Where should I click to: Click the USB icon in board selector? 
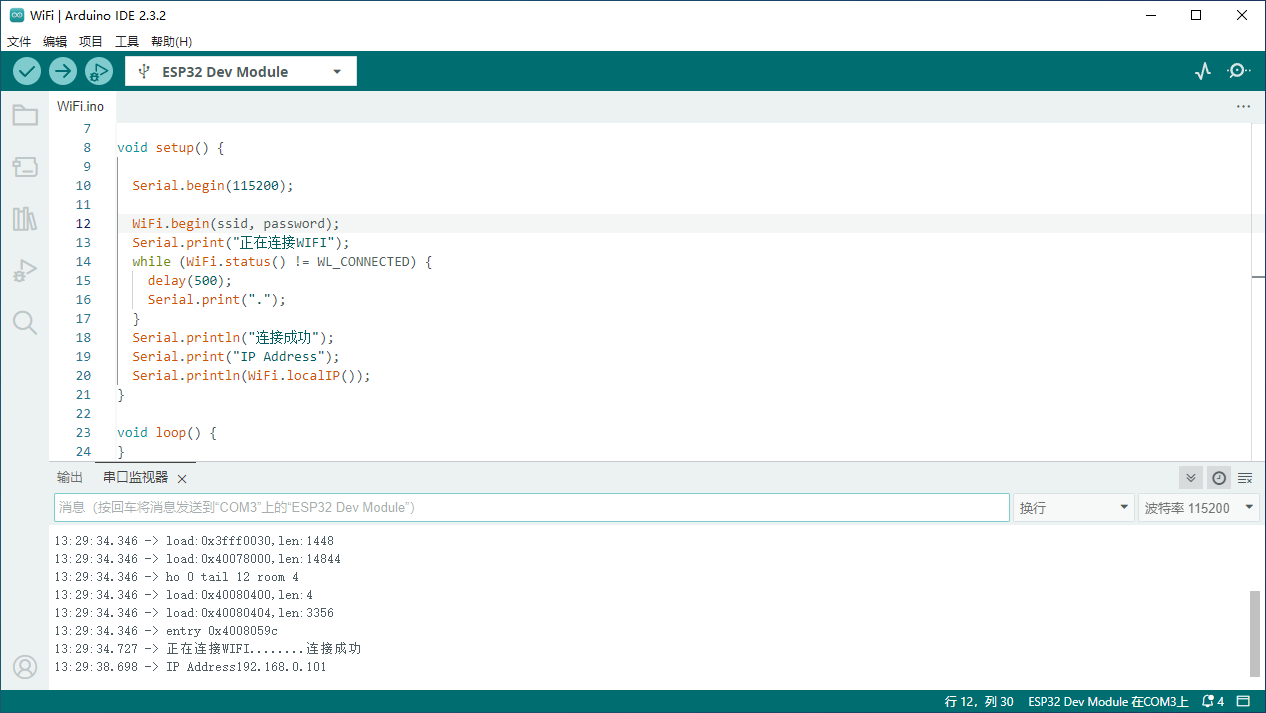[x=144, y=71]
